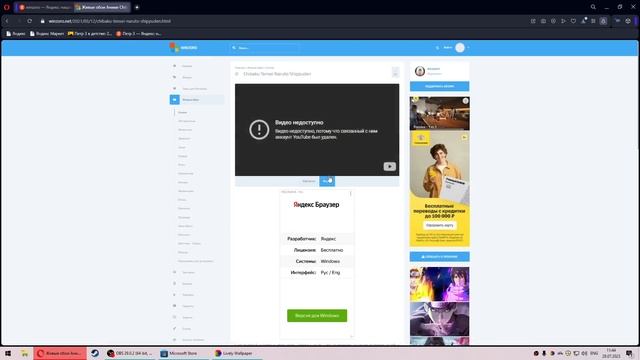This screenshot has height=360, width=640.
Task: Open the Windows Start menu
Action: click(8, 353)
